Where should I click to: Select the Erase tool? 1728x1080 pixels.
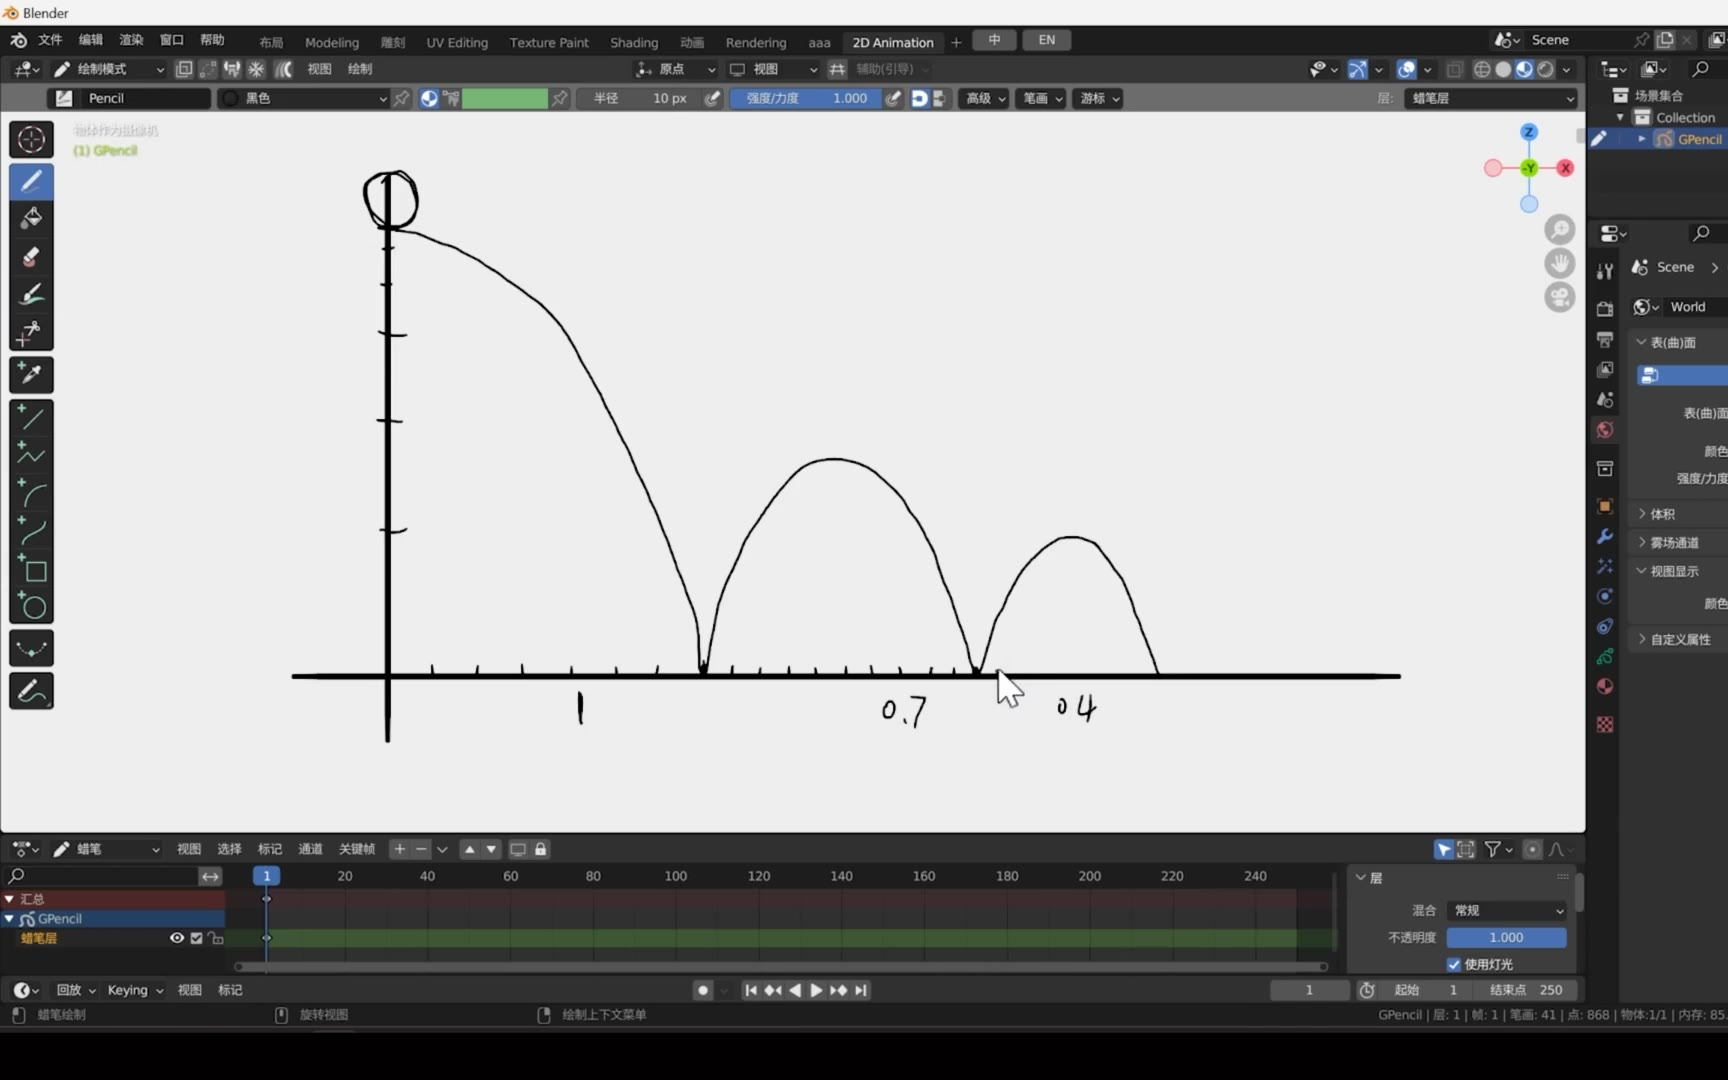tap(31, 257)
